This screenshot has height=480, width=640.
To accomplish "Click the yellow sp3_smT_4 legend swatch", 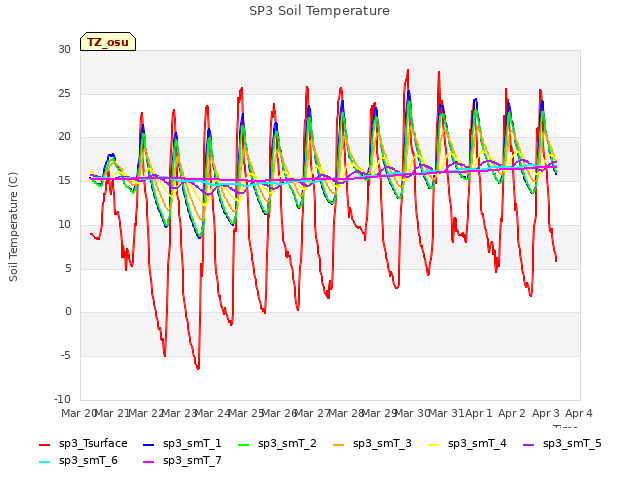I will (434, 444).
